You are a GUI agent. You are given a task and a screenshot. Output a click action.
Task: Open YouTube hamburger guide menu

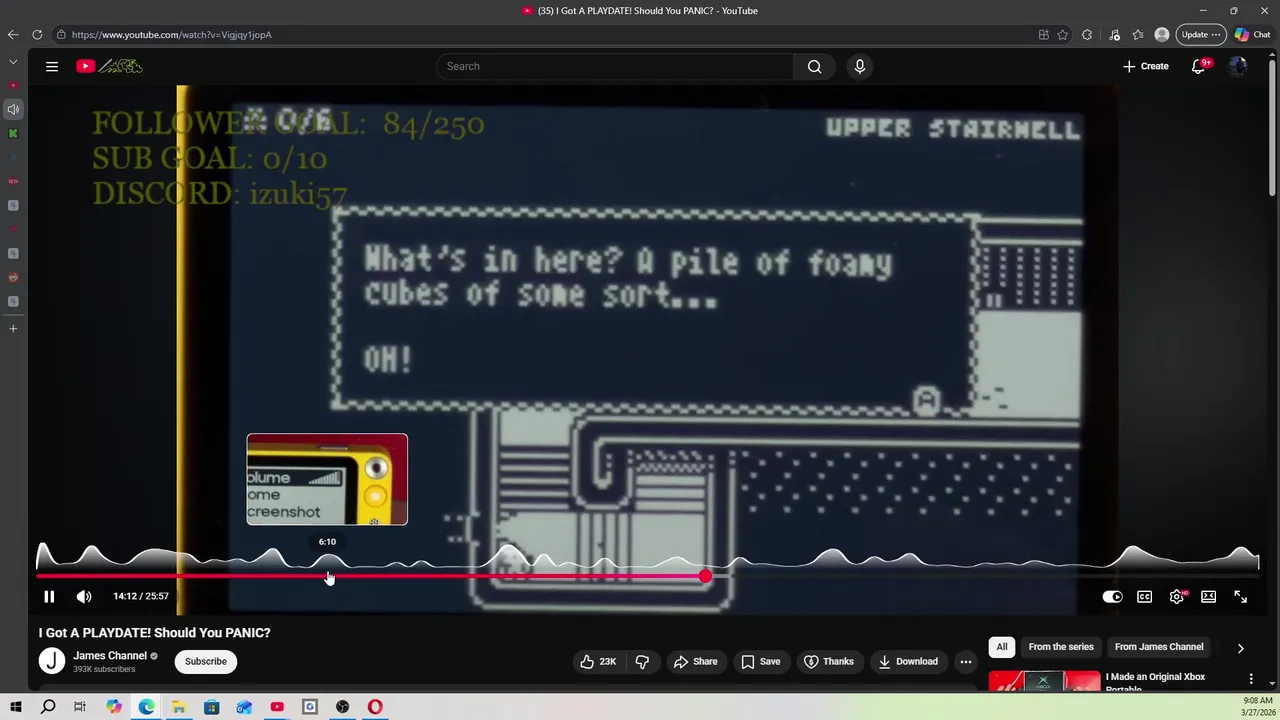click(x=52, y=66)
